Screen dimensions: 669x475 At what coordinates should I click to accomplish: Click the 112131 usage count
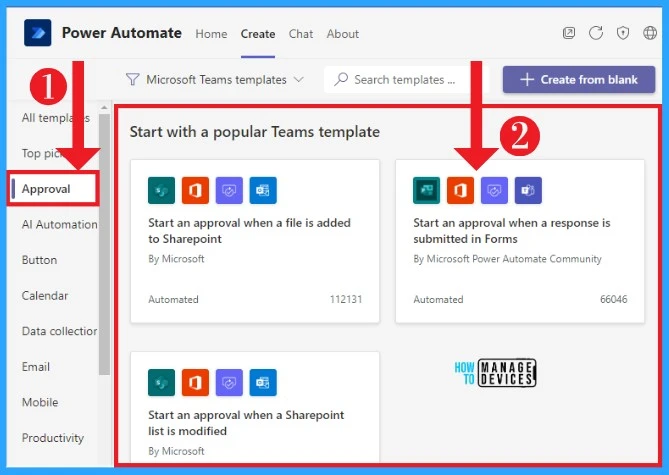pyautogui.click(x=346, y=299)
